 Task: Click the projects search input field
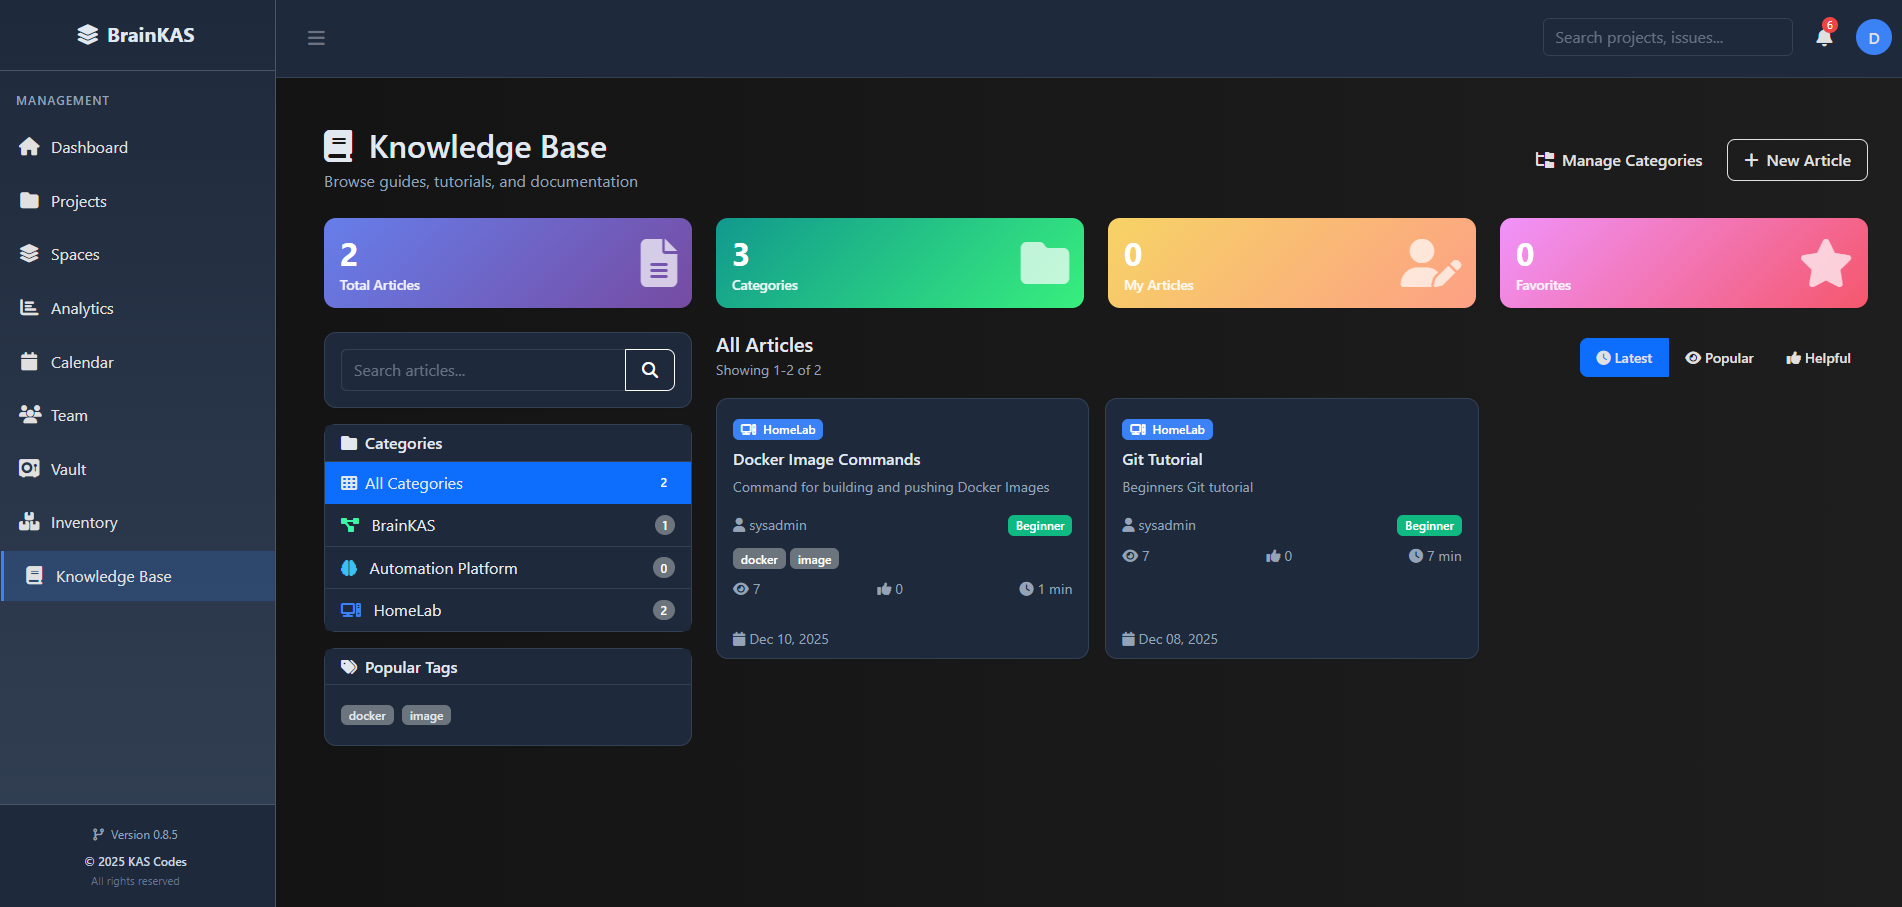coord(1667,36)
